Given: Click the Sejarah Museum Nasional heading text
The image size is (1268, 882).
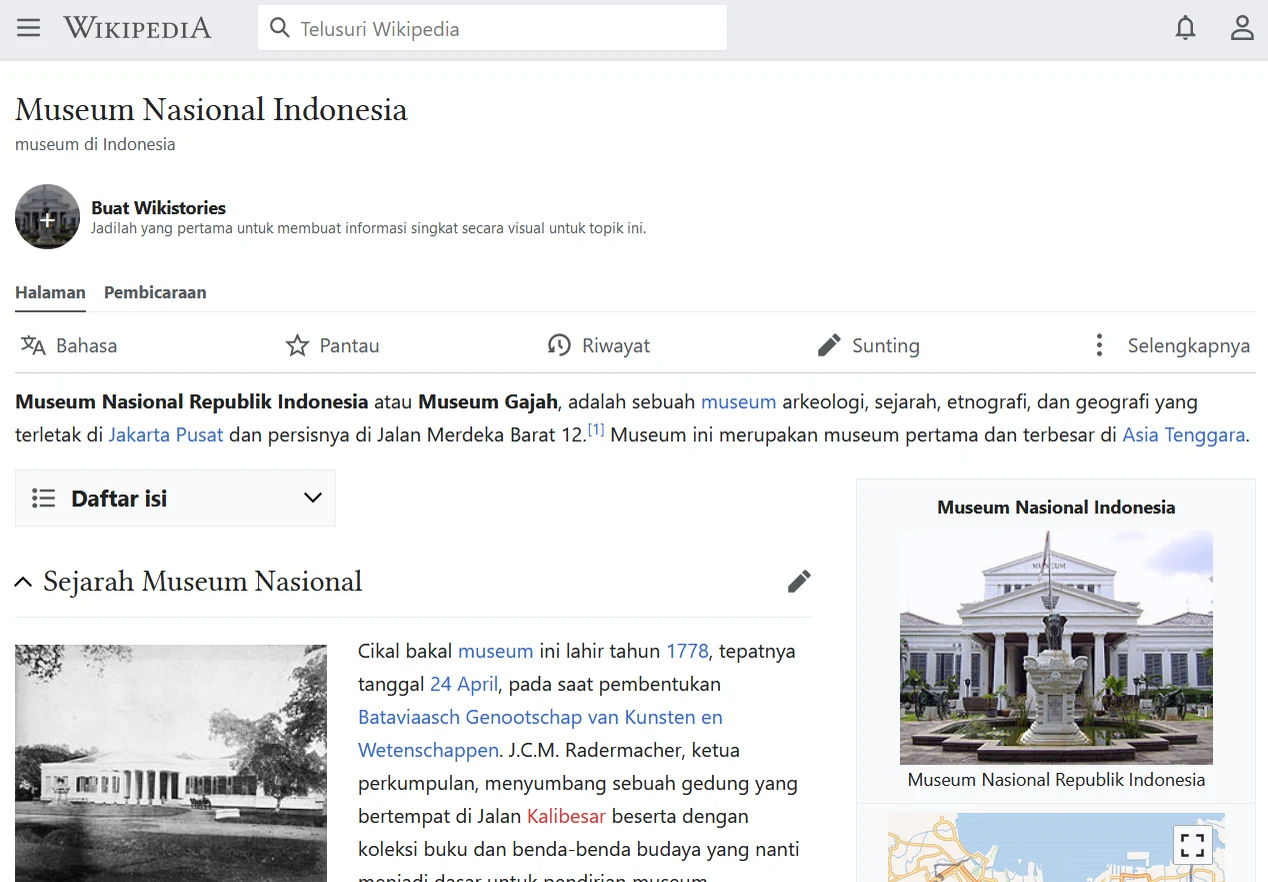Looking at the screenshot, I should (202, 581).
